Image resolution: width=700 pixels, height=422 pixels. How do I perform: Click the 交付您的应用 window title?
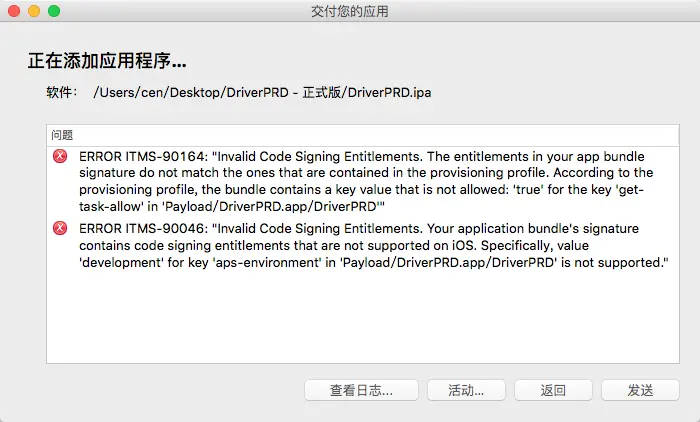click(x=350, y=11)
